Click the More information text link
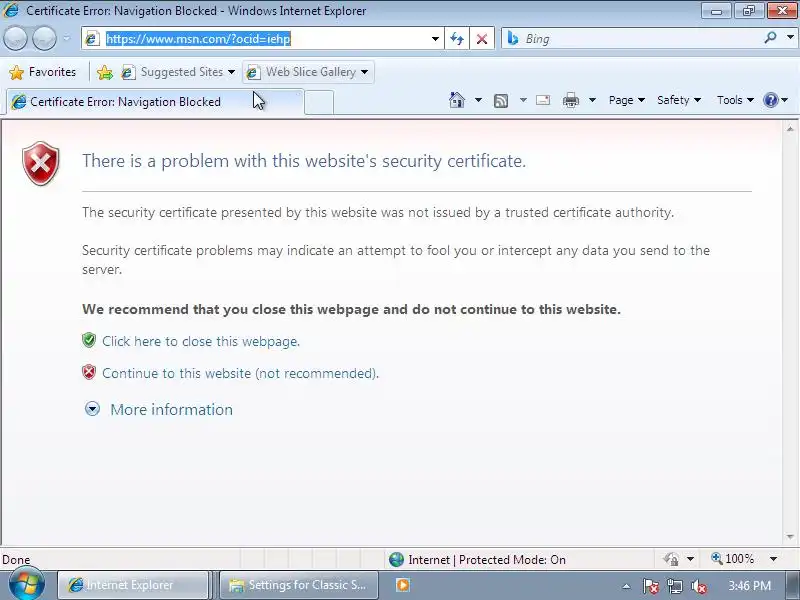This screenshot has width=800, height=600. (x=171, y=409)
